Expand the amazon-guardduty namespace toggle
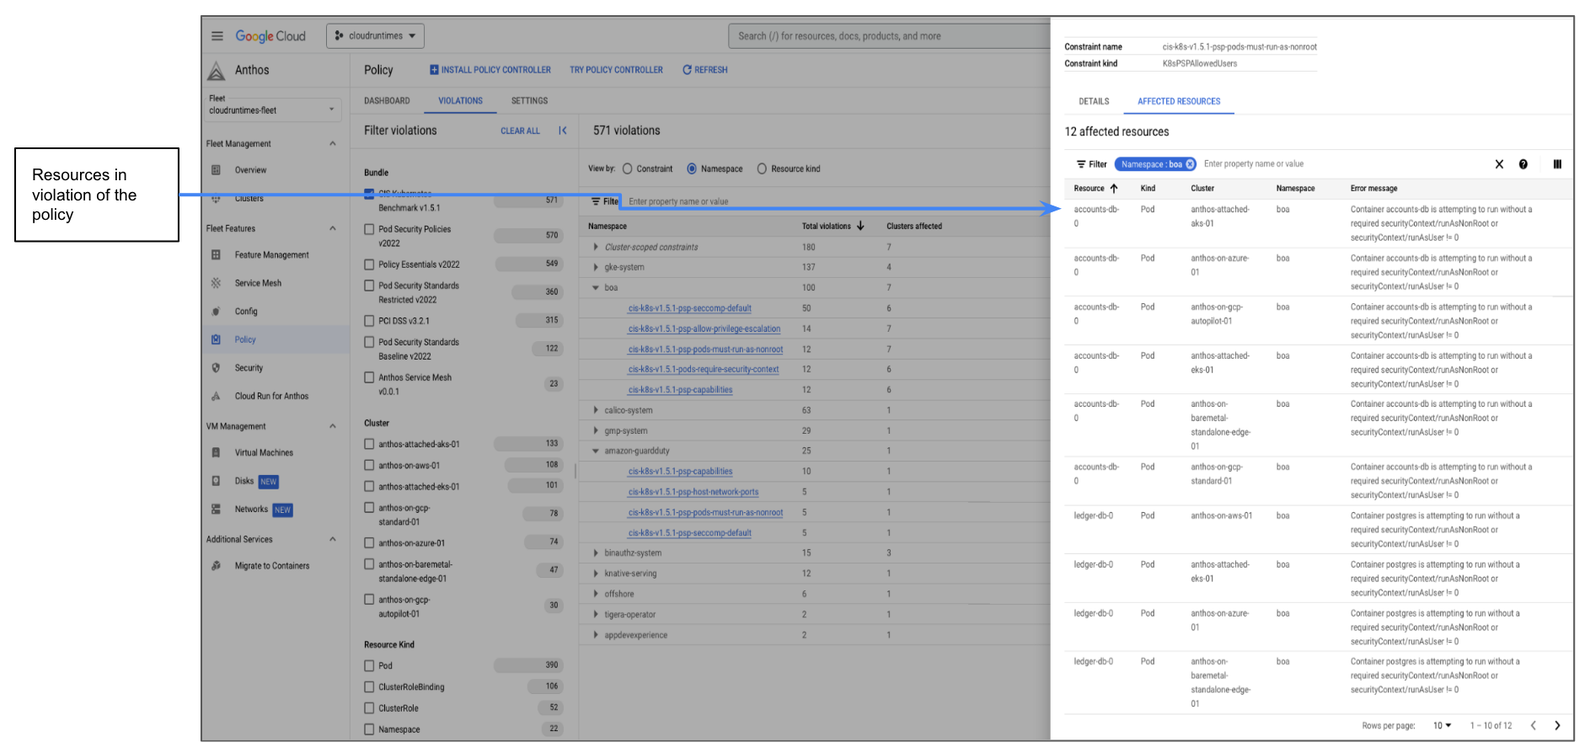Screen dimensions: 1590x753 (596, 452)
